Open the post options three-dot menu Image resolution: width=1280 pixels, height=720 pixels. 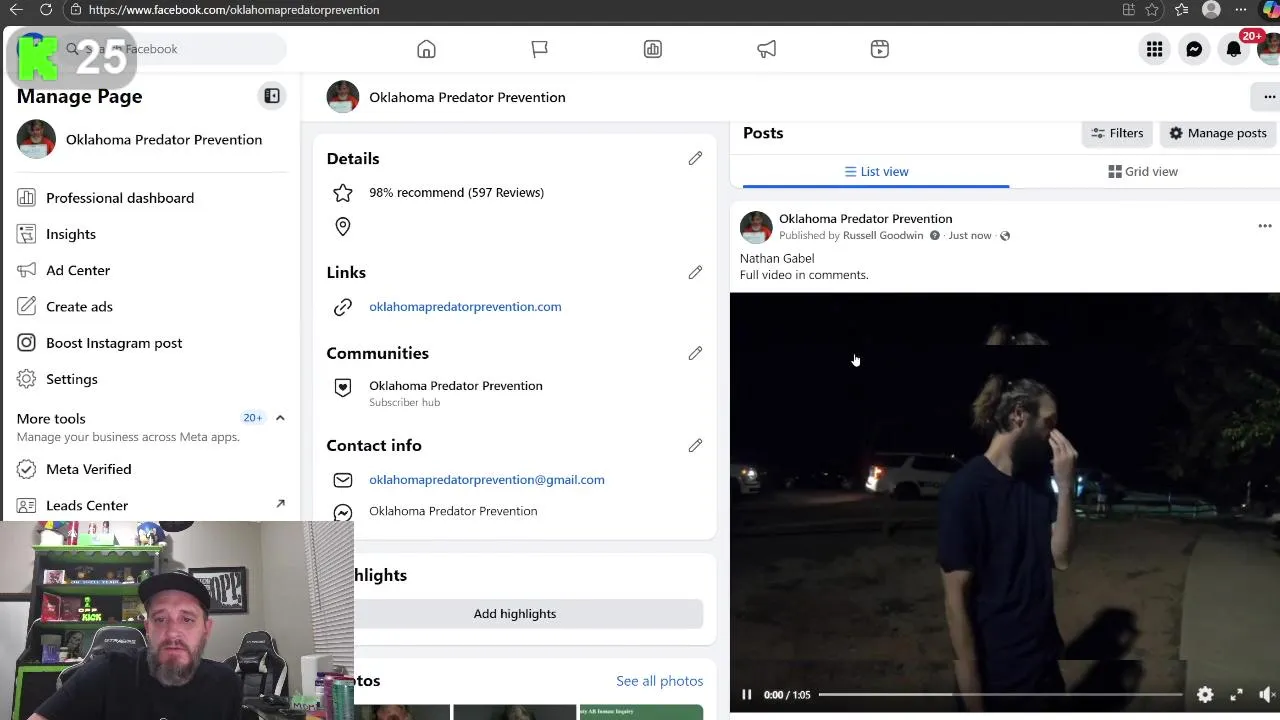[x=1265, y=227]
